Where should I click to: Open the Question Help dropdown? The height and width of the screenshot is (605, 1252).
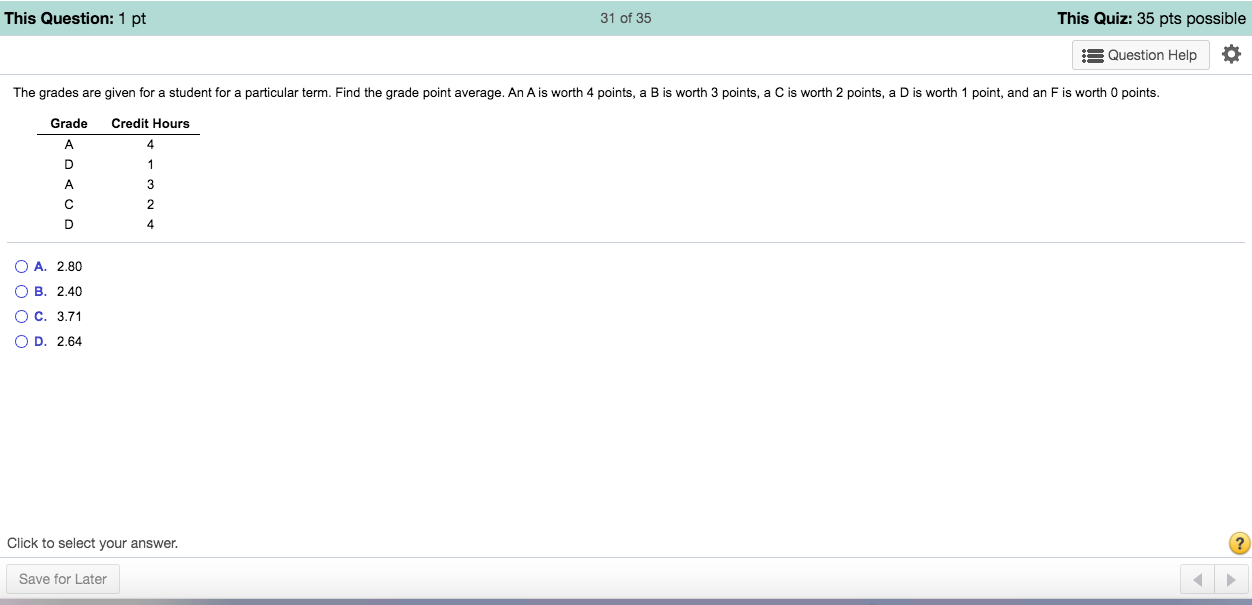click(1140, 55)
